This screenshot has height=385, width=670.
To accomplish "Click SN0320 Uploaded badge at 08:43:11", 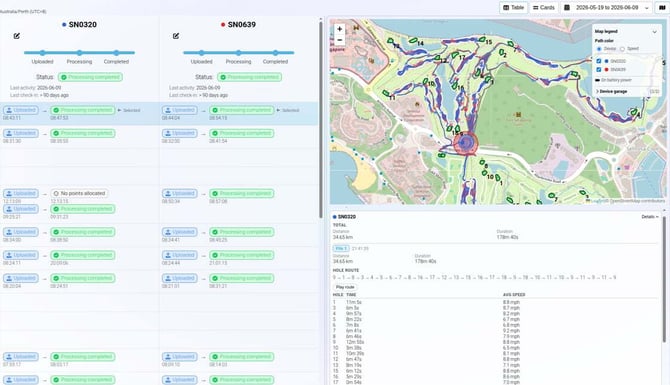I will [x=21, y=110].
